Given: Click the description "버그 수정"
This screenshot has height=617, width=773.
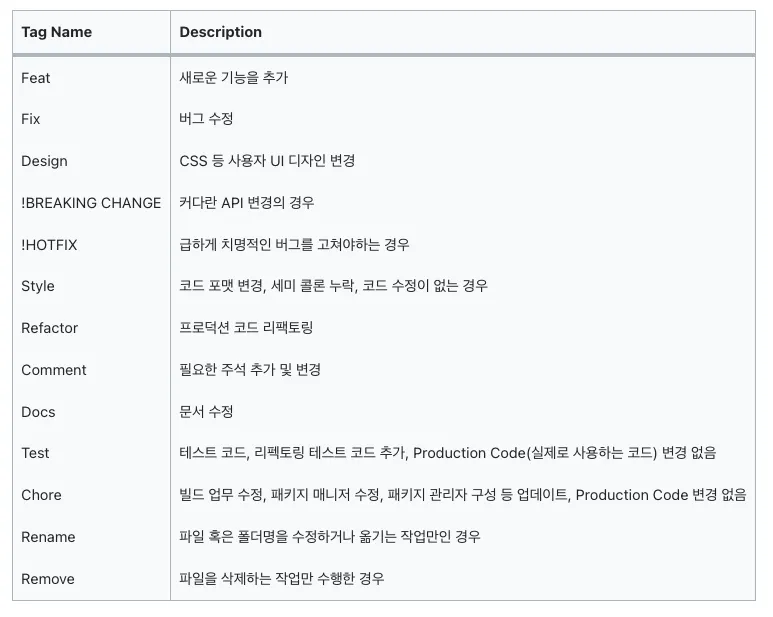Looking at the screenshot, I should coord(206,119).
